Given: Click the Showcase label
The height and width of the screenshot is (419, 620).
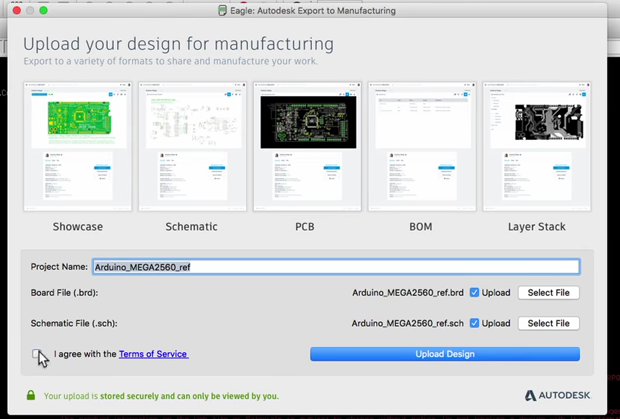Looking at the screenshot, I should click(x=78, y=226).
